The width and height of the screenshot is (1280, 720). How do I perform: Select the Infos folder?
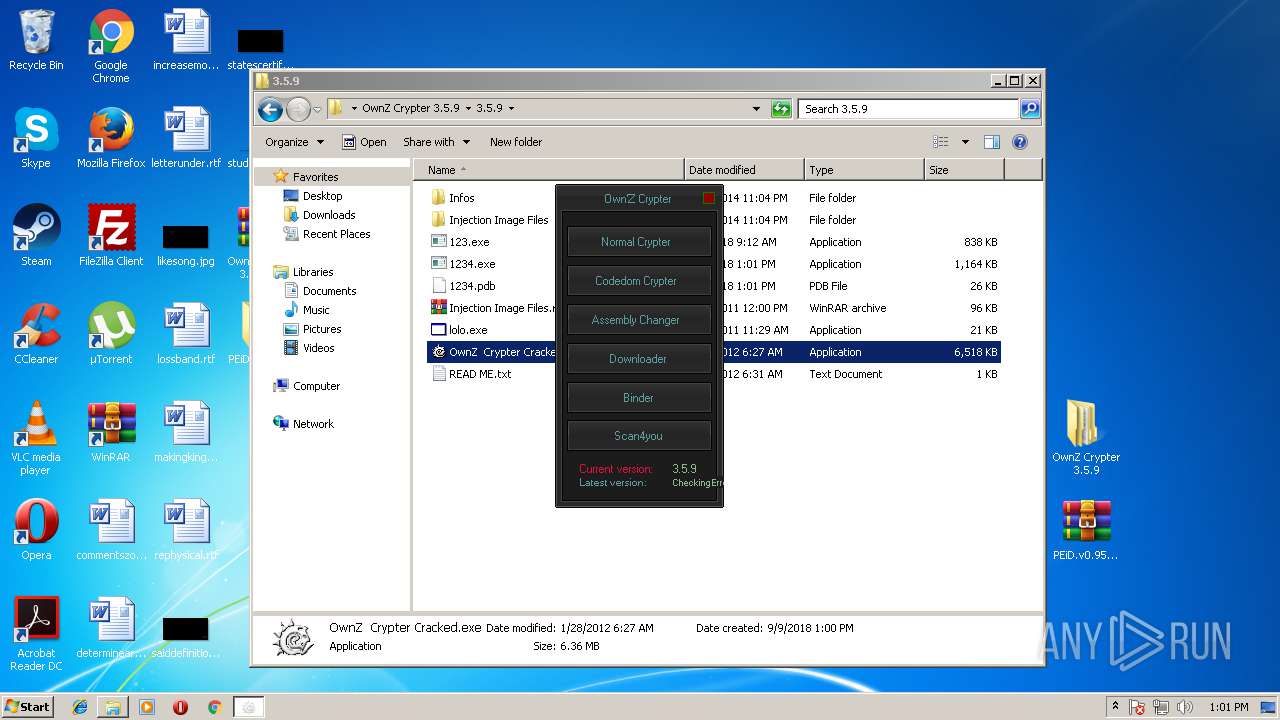[461, 198]
